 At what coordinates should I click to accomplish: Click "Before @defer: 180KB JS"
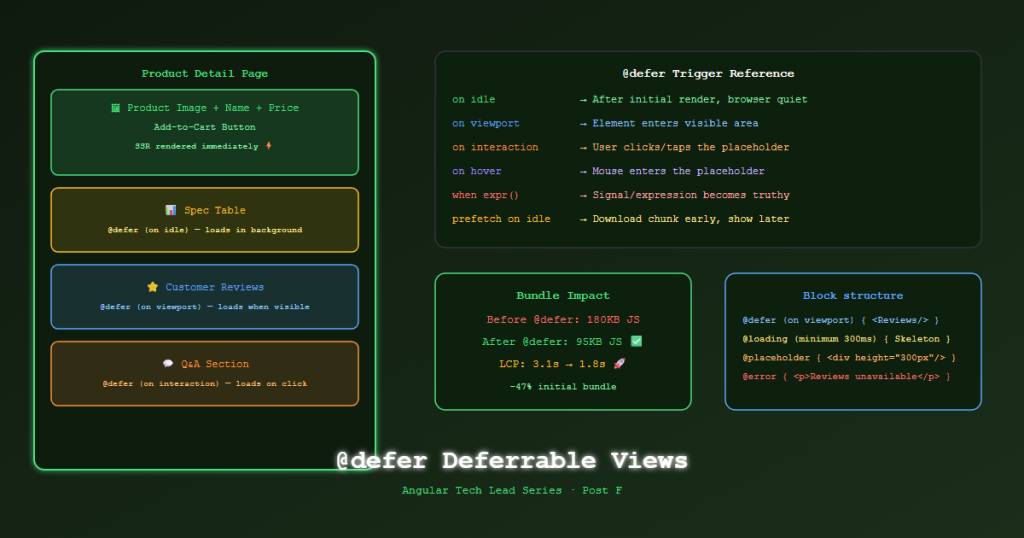pos(563,320)
